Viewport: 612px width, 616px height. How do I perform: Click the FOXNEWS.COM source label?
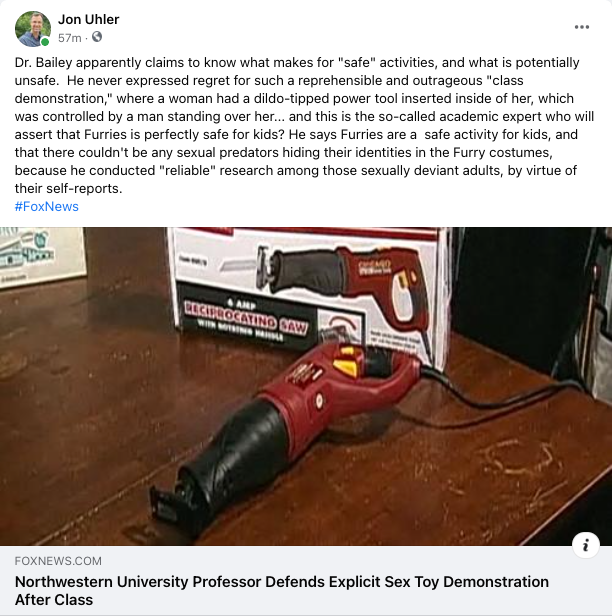[x=58, y=561]
